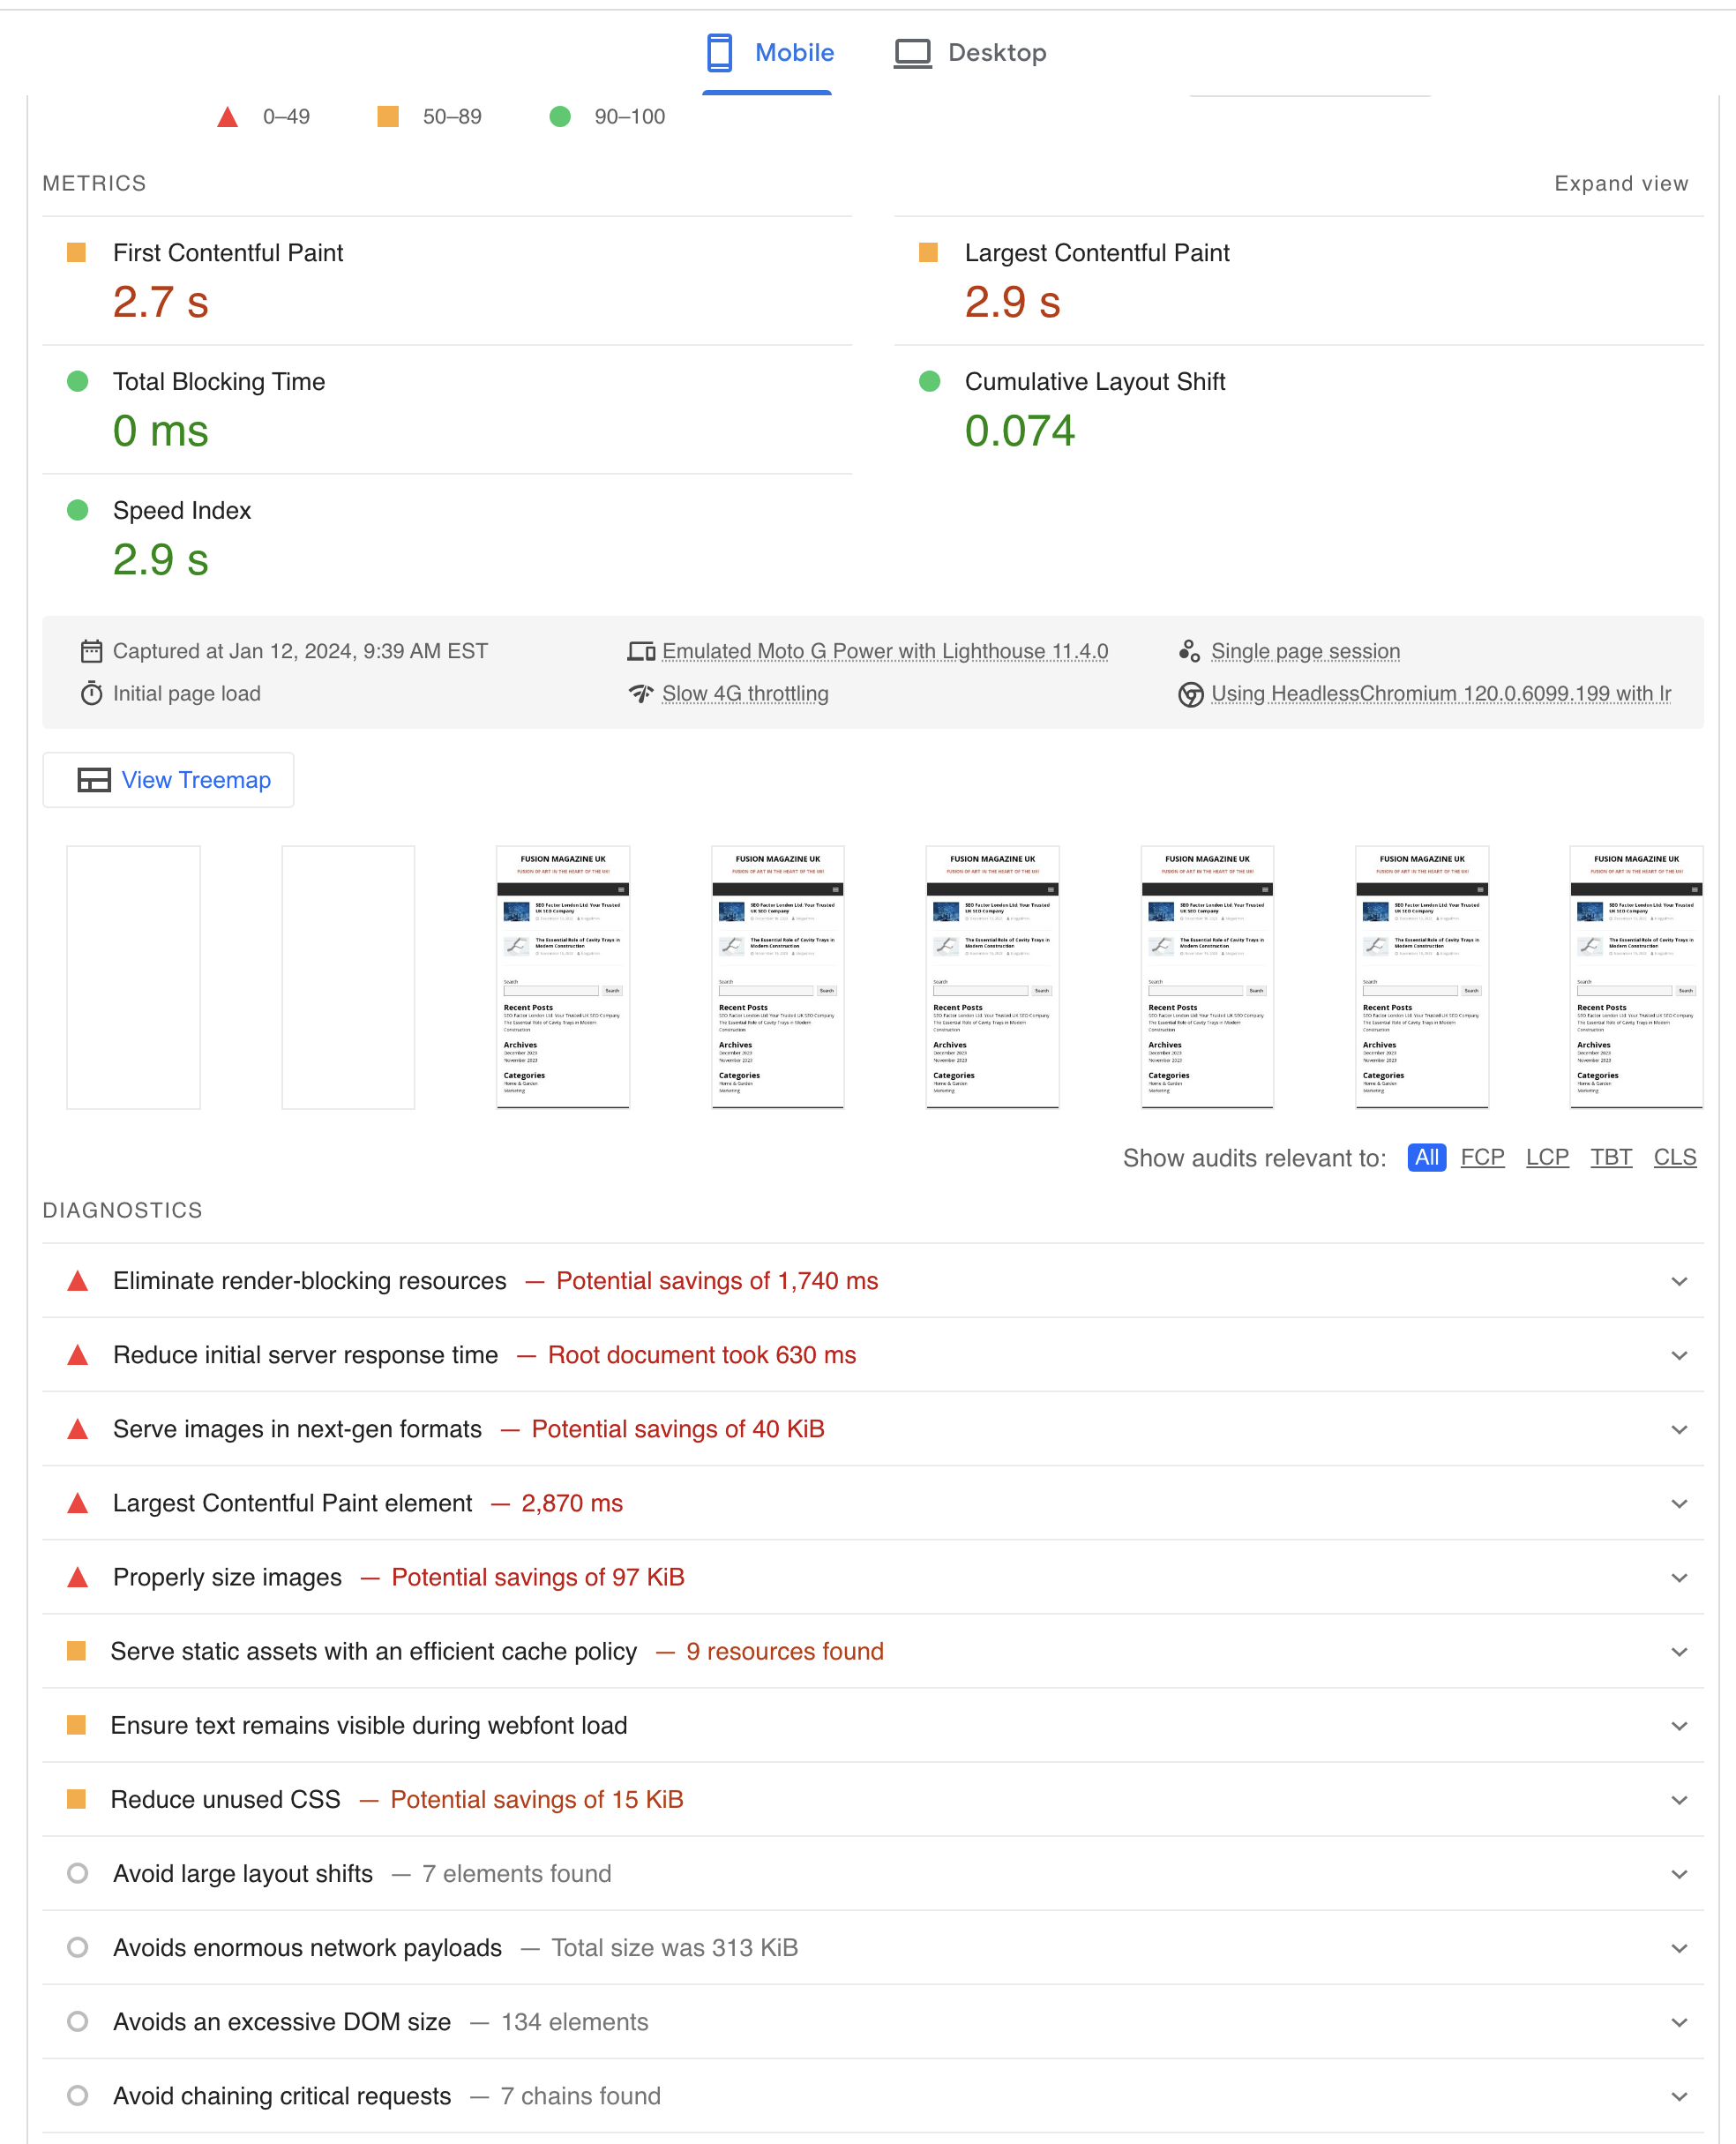The height and width of the screenshot is (2144, 1736).
Task: Click red triangle icon for Eliminate render-blocking resources
Action: tap(77, 1281)
